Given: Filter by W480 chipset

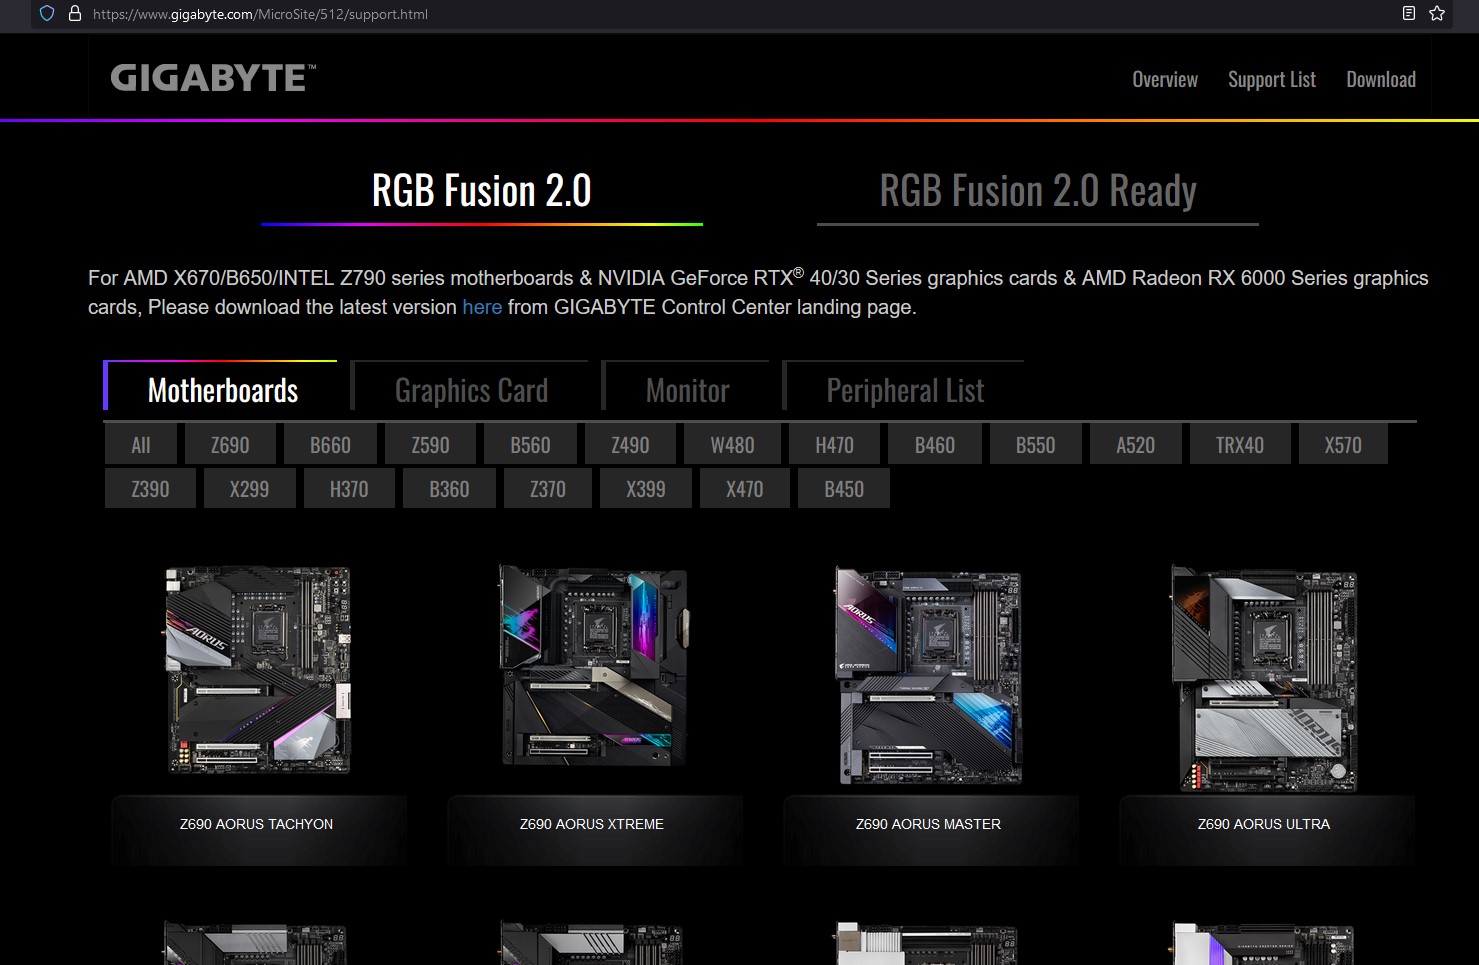Looking at the screenshot, I should [x=732, y=445].
